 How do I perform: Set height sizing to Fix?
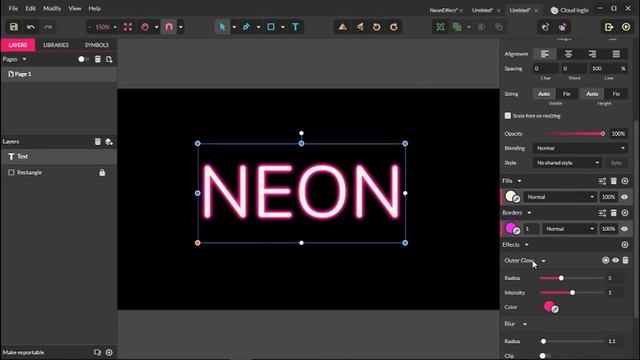(x=616, y=94)
